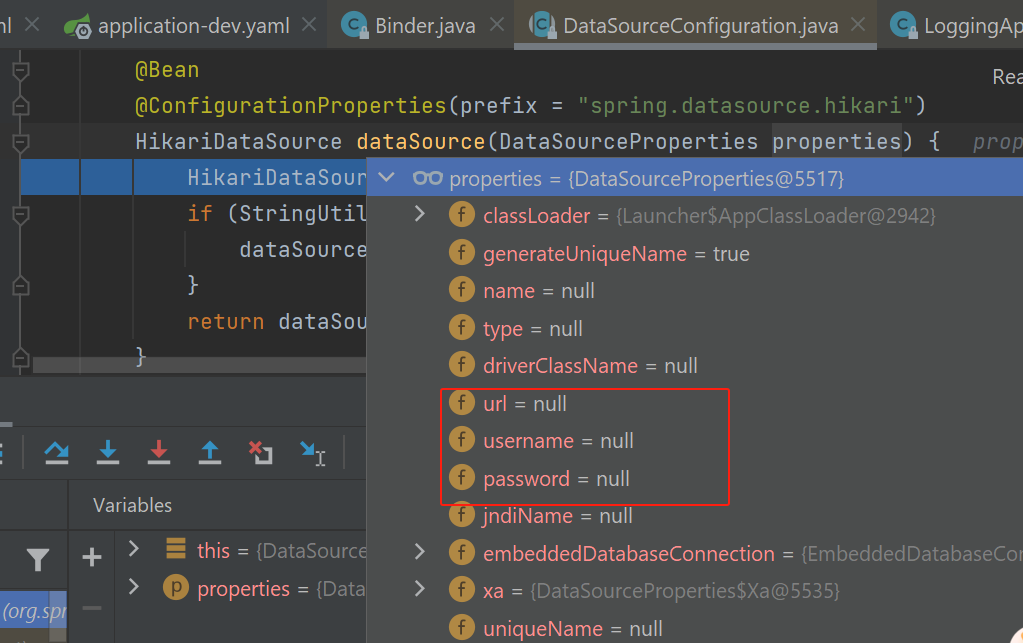Switch to the Binder.java tab
The image size is (1023, 643).
[x=425, y=25]
